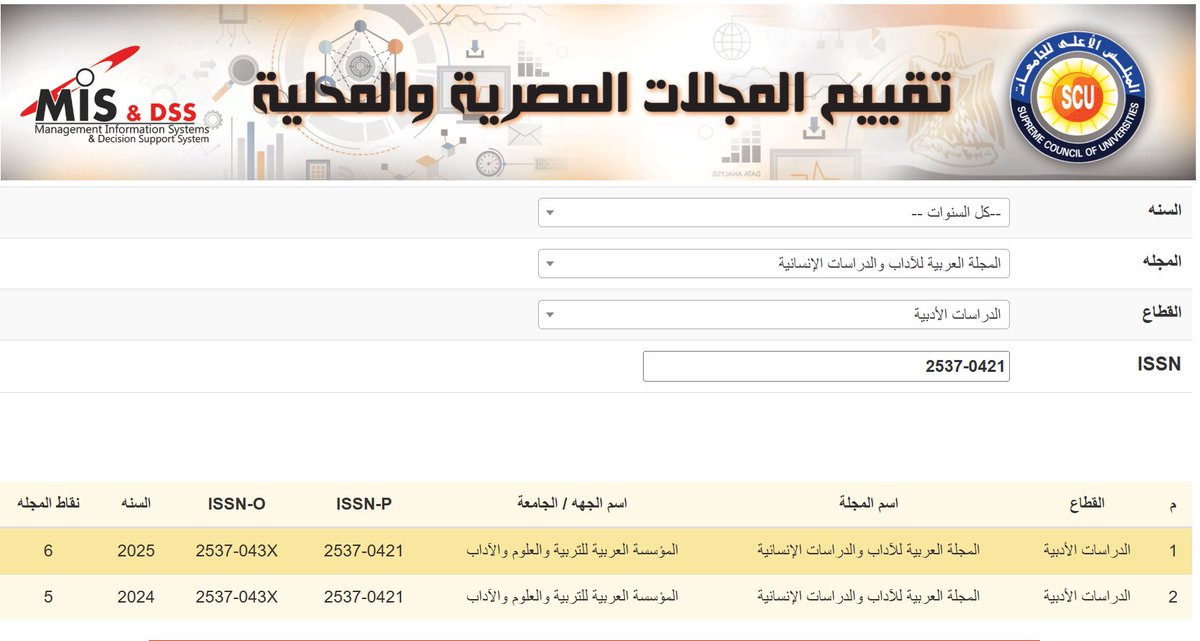The image size is (1200, 641).
Task: Click the 2025 year cell
Action: tap(136, 551)
